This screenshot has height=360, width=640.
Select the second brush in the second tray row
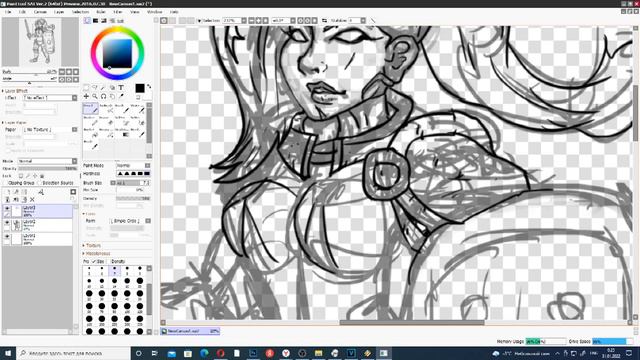[x=107, y=121]
